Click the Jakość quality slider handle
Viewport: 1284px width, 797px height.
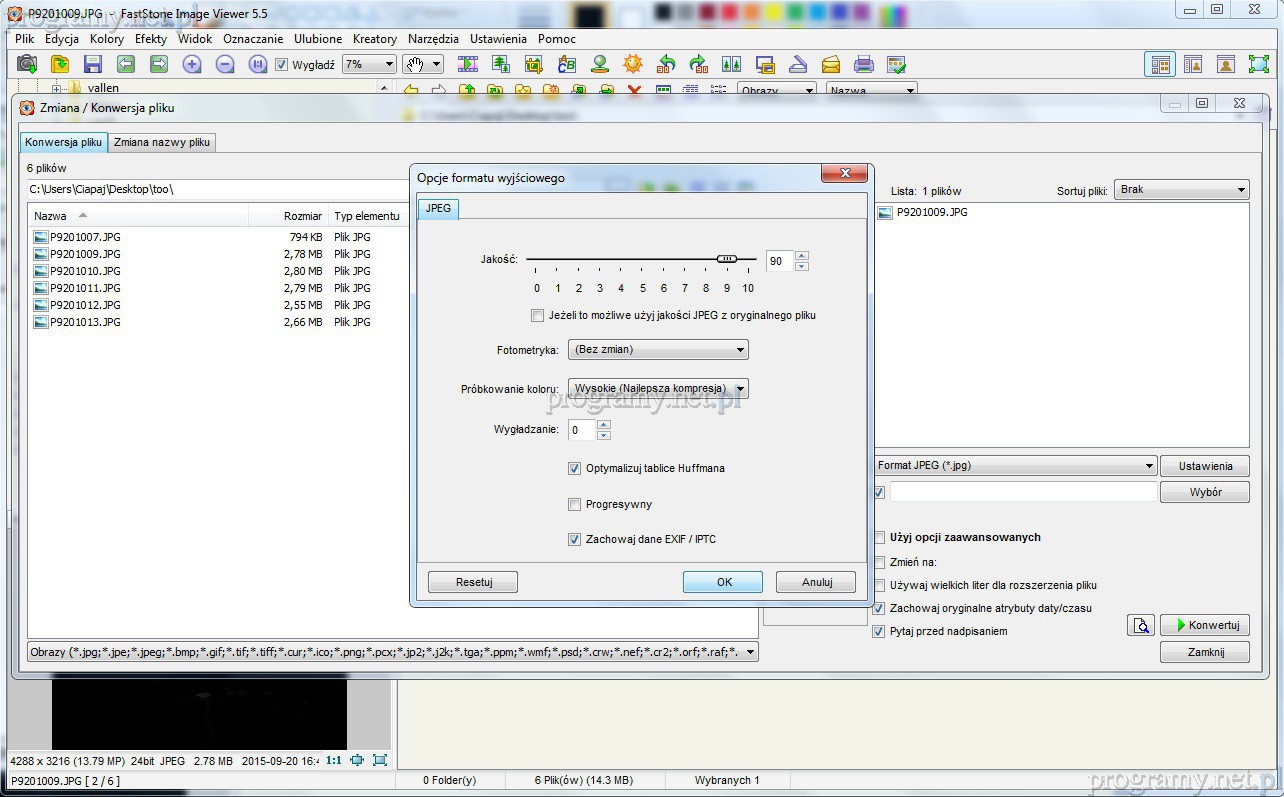[x=727, y=259]
